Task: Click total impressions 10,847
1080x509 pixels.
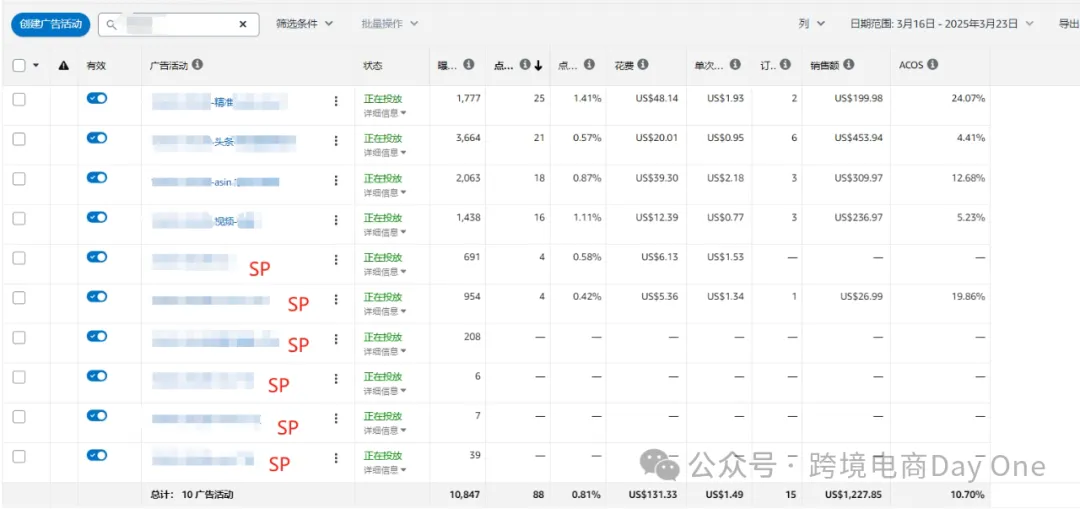Action: (467, 495)
